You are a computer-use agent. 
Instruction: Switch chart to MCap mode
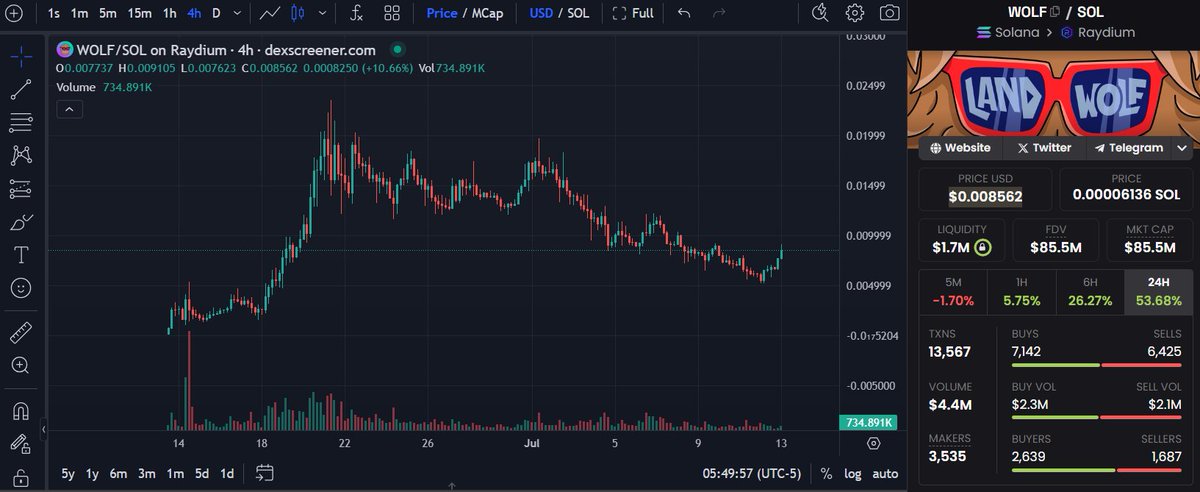(x=489, y=13)
